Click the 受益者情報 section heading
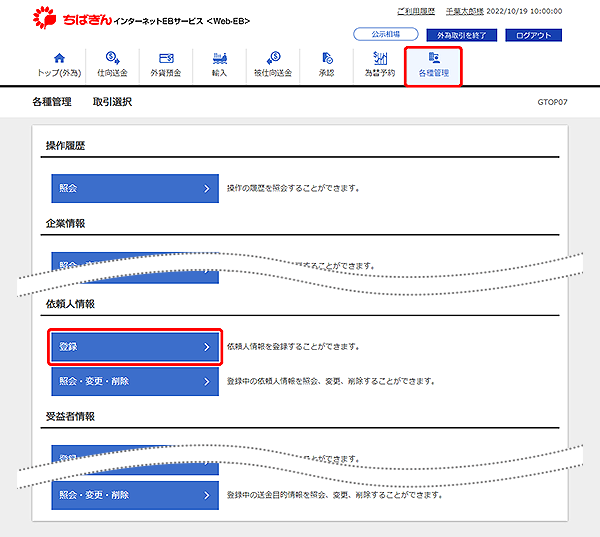The height and width of the screenshot is (537, 600). [x=70, y=416]
